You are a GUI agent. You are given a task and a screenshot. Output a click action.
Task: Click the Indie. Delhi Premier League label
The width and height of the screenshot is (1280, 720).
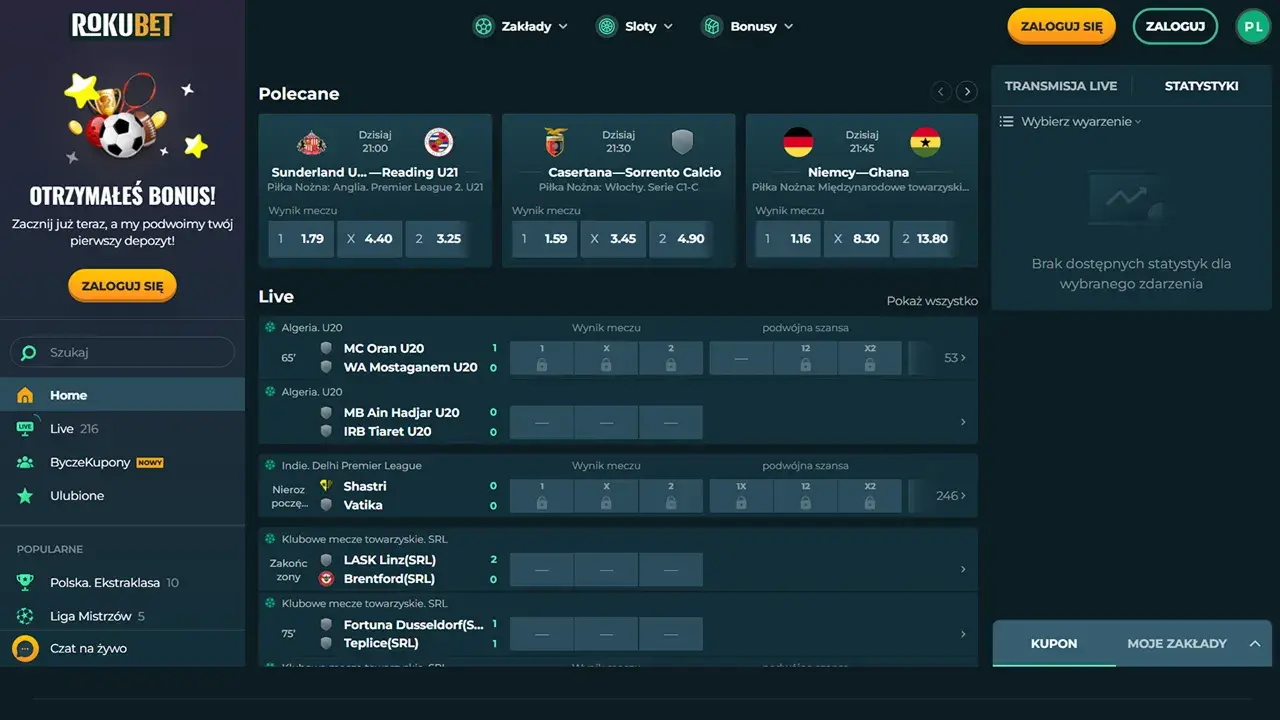(x=351, y=466)
